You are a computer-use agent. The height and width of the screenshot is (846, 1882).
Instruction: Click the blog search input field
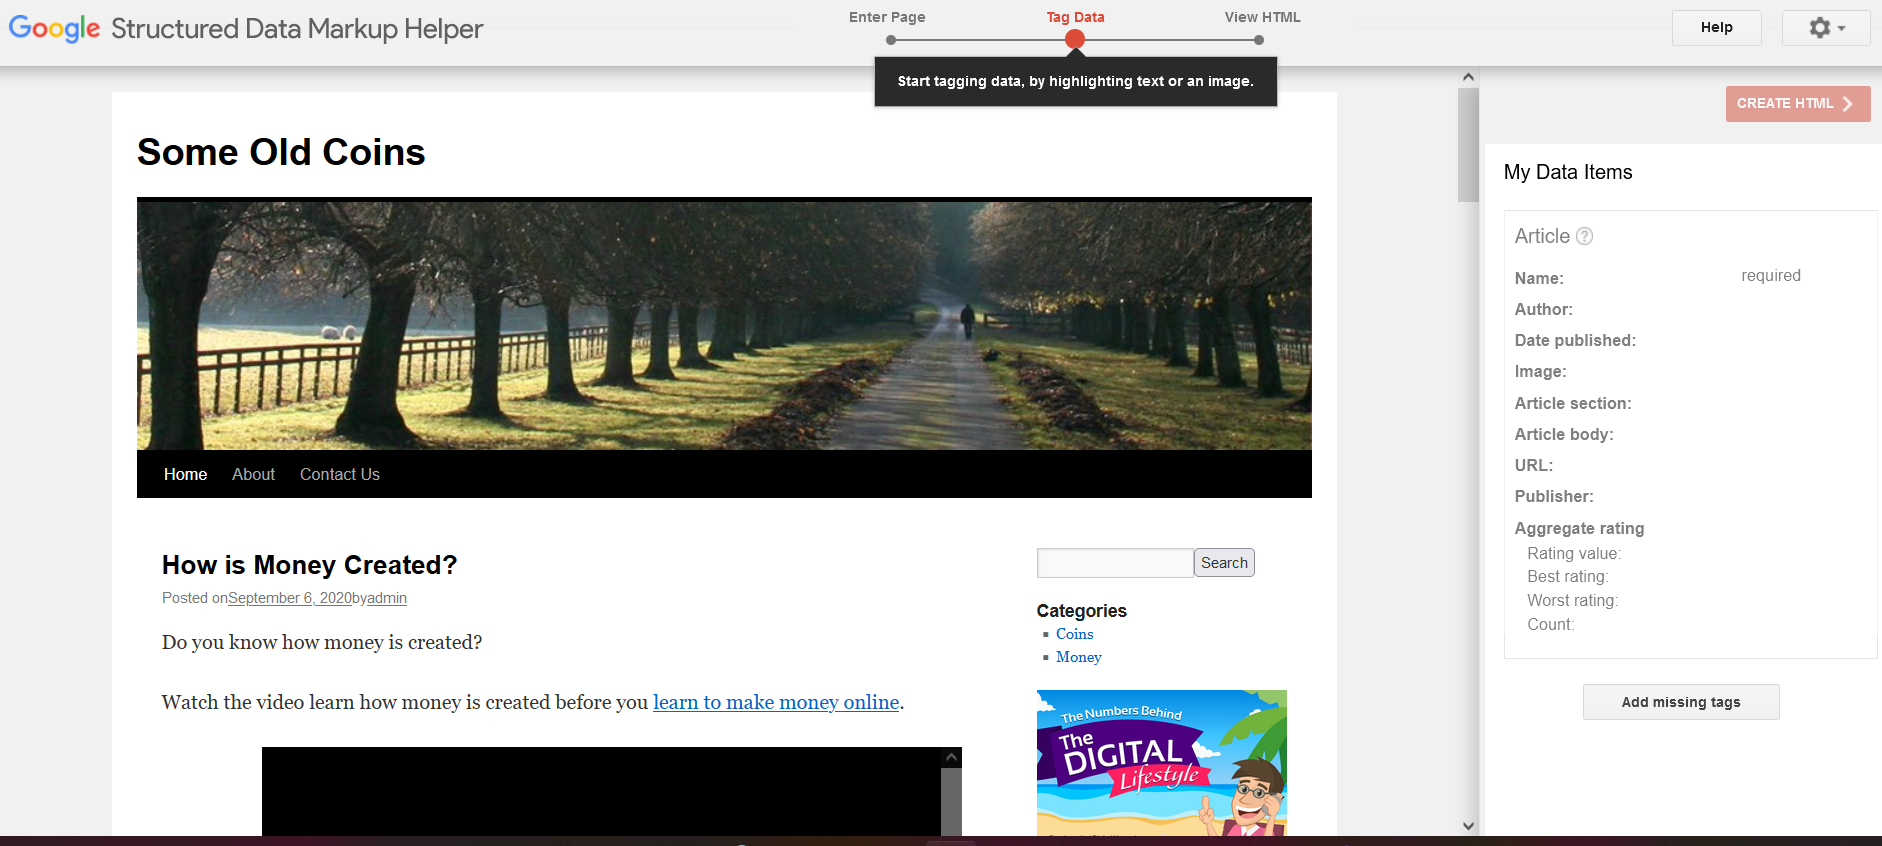point(1114,563)
